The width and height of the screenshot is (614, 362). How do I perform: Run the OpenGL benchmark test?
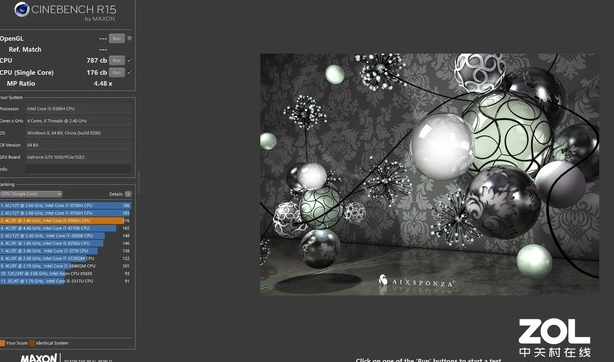[117, 38]
